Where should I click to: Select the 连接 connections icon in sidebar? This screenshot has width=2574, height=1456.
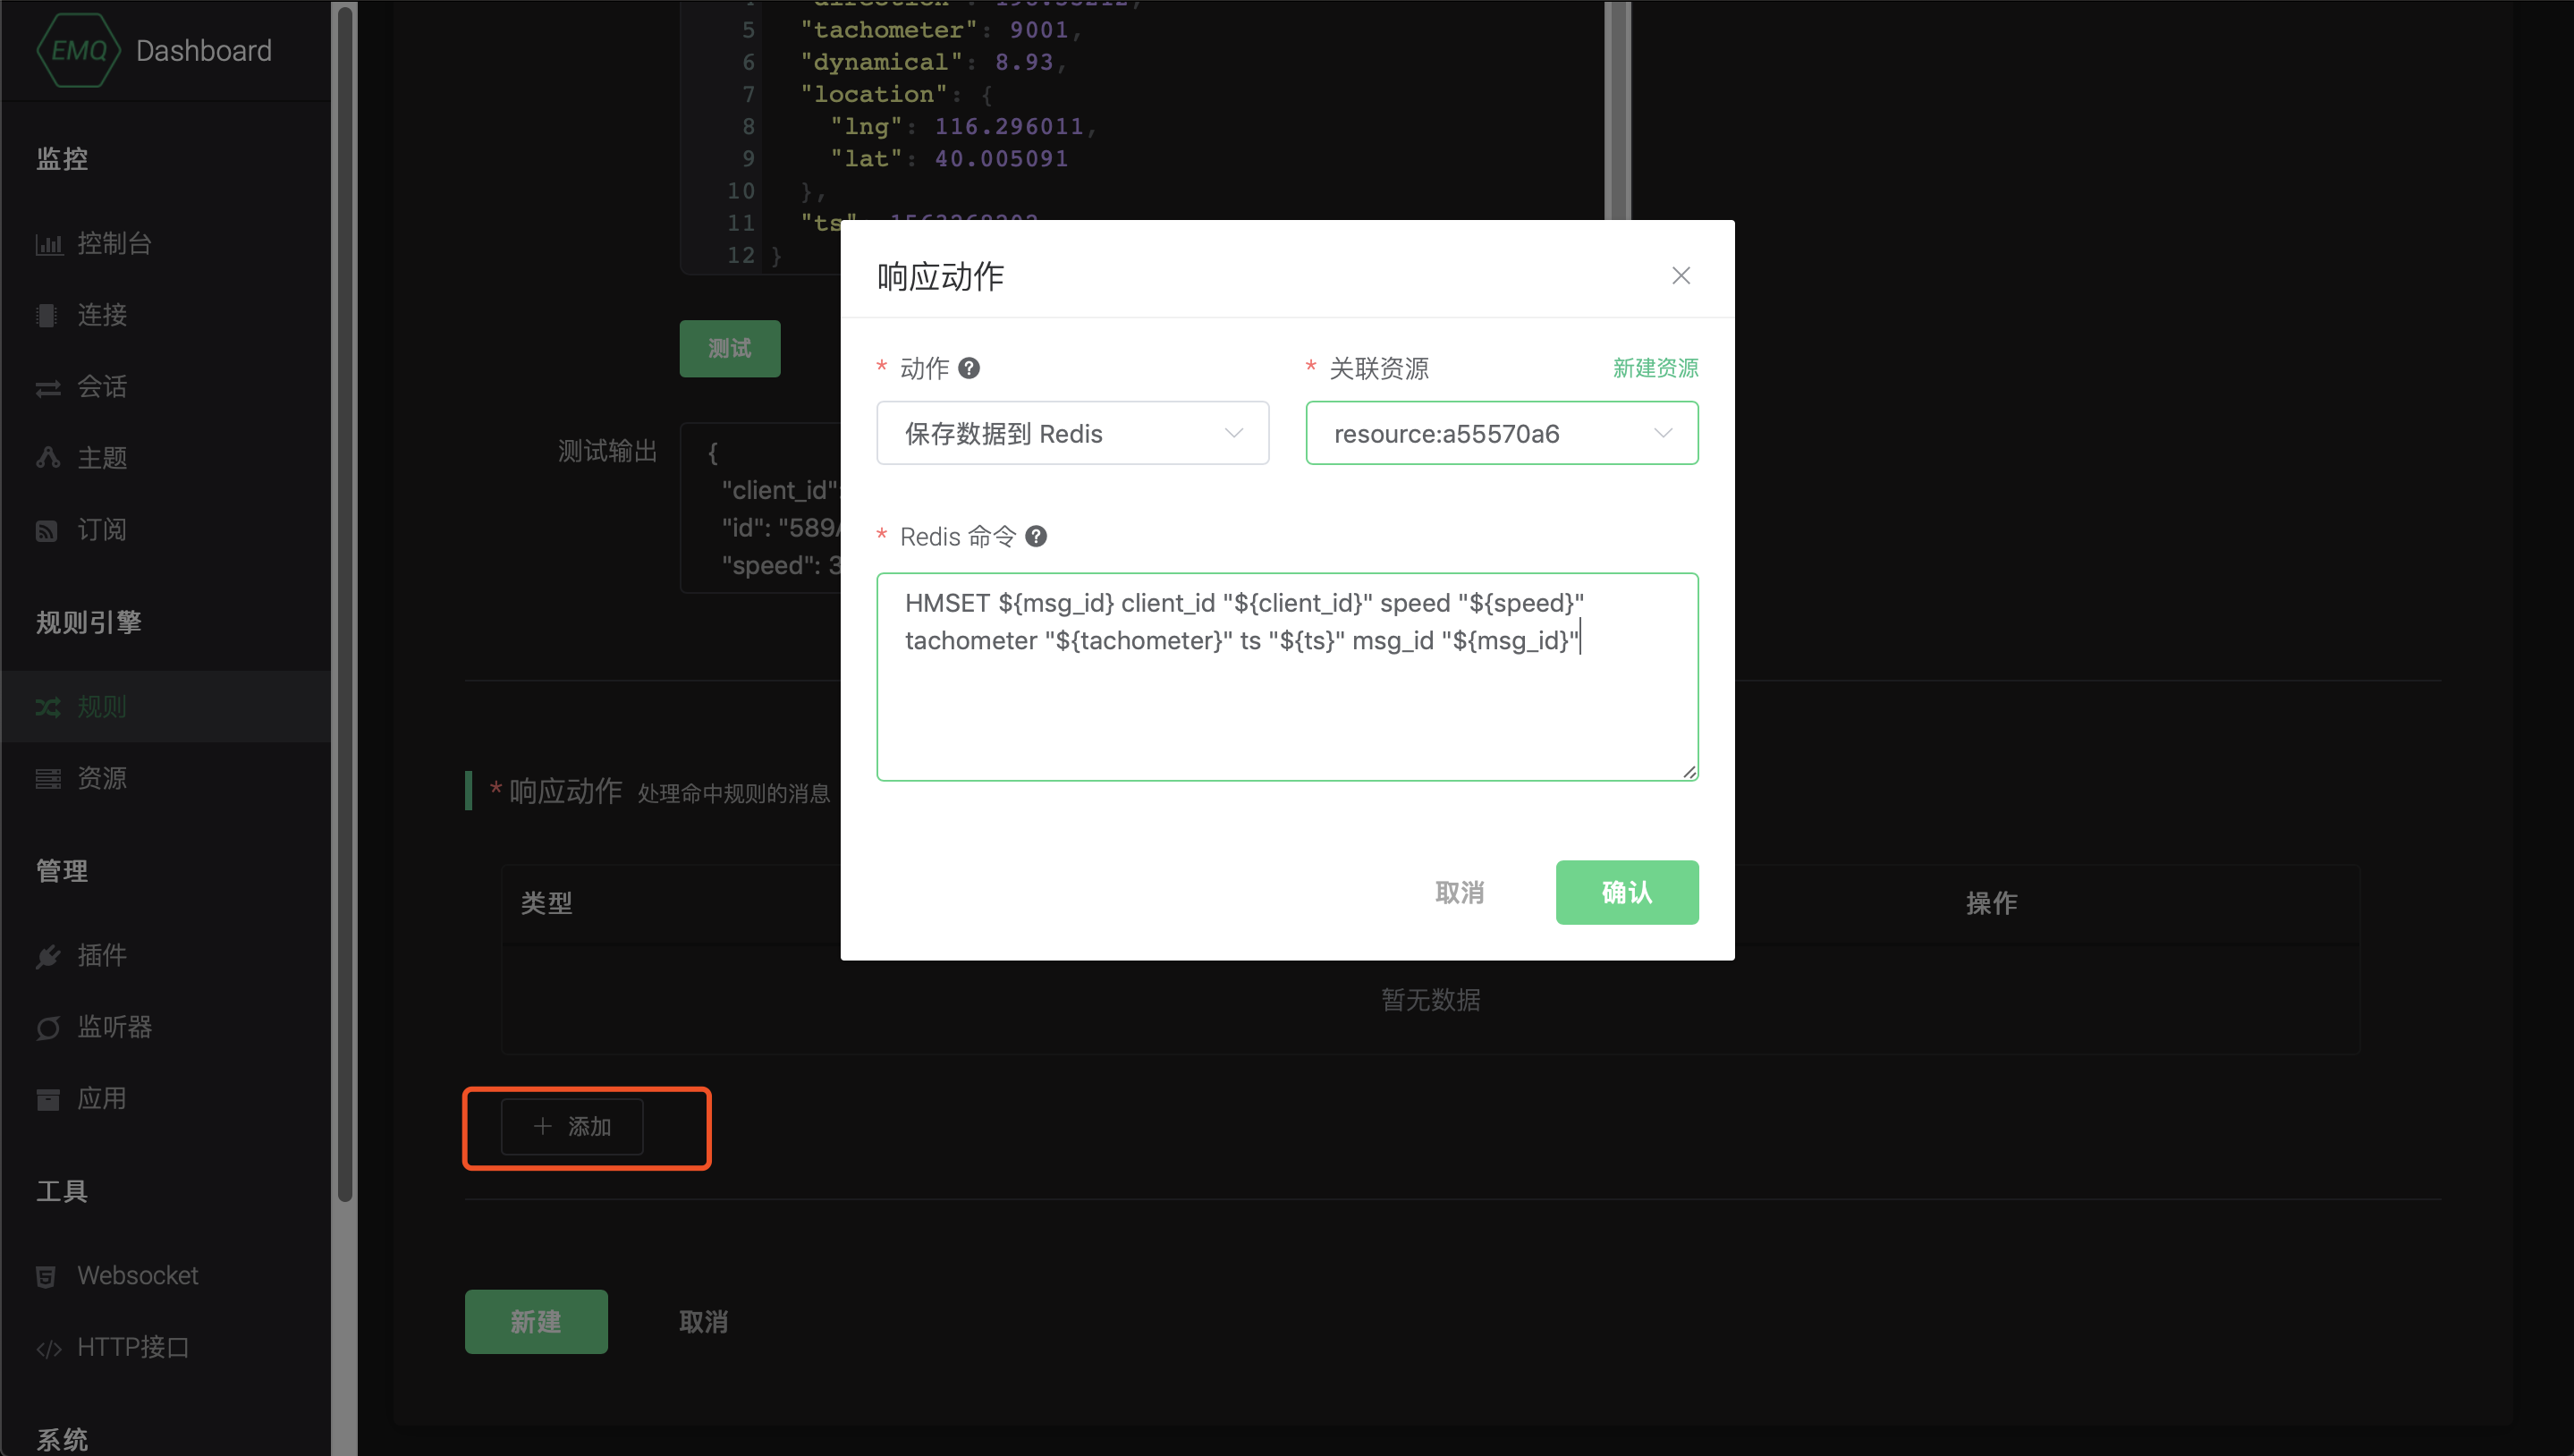coord(101,315)
